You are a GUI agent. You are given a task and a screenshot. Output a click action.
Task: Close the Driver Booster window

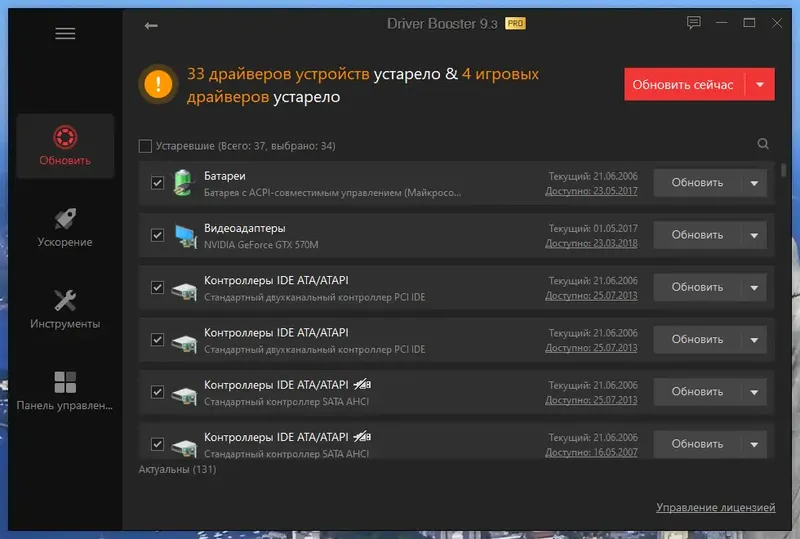[777, 22]
